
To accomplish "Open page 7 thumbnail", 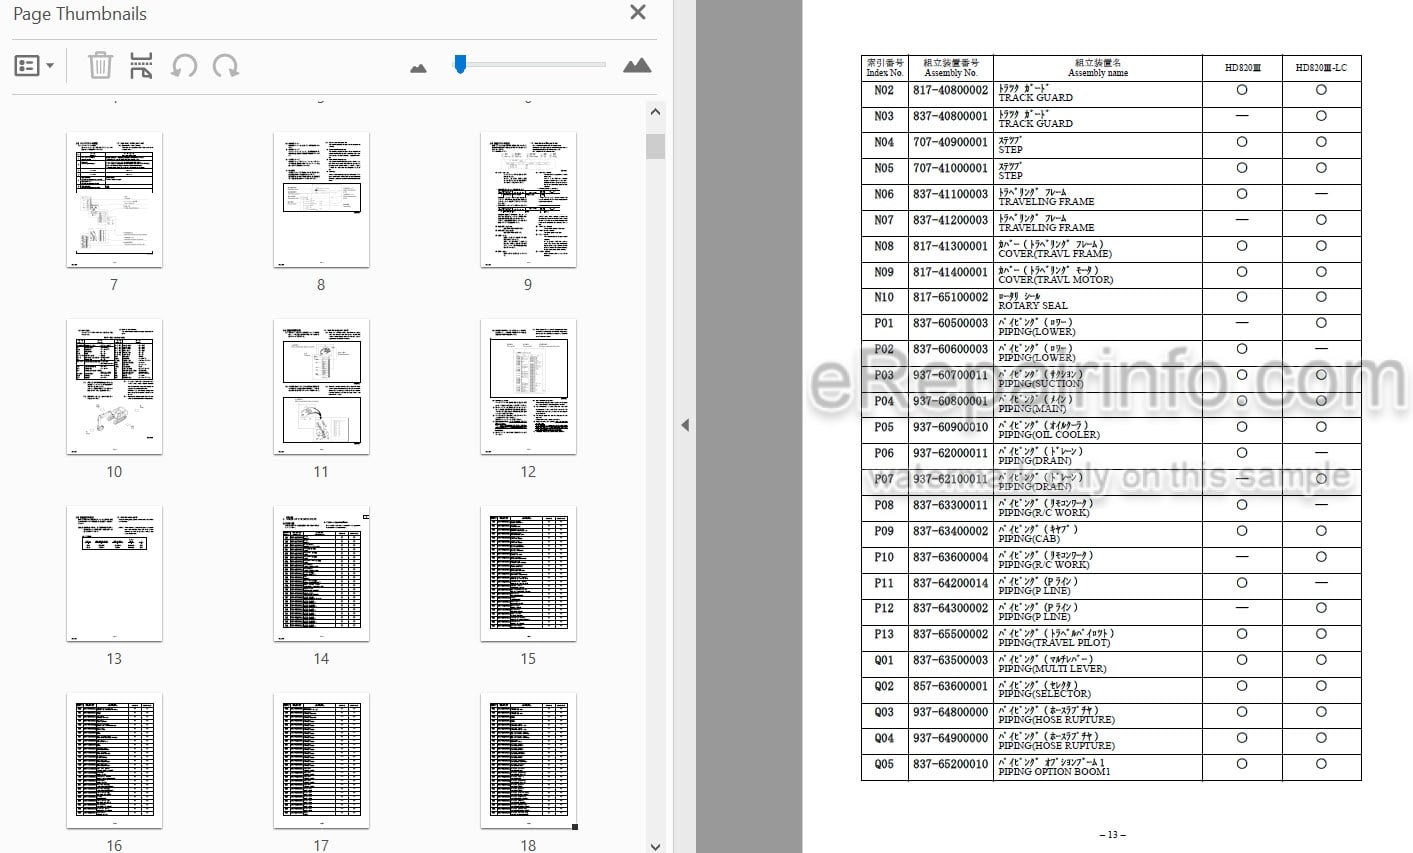I will point(114,200).
